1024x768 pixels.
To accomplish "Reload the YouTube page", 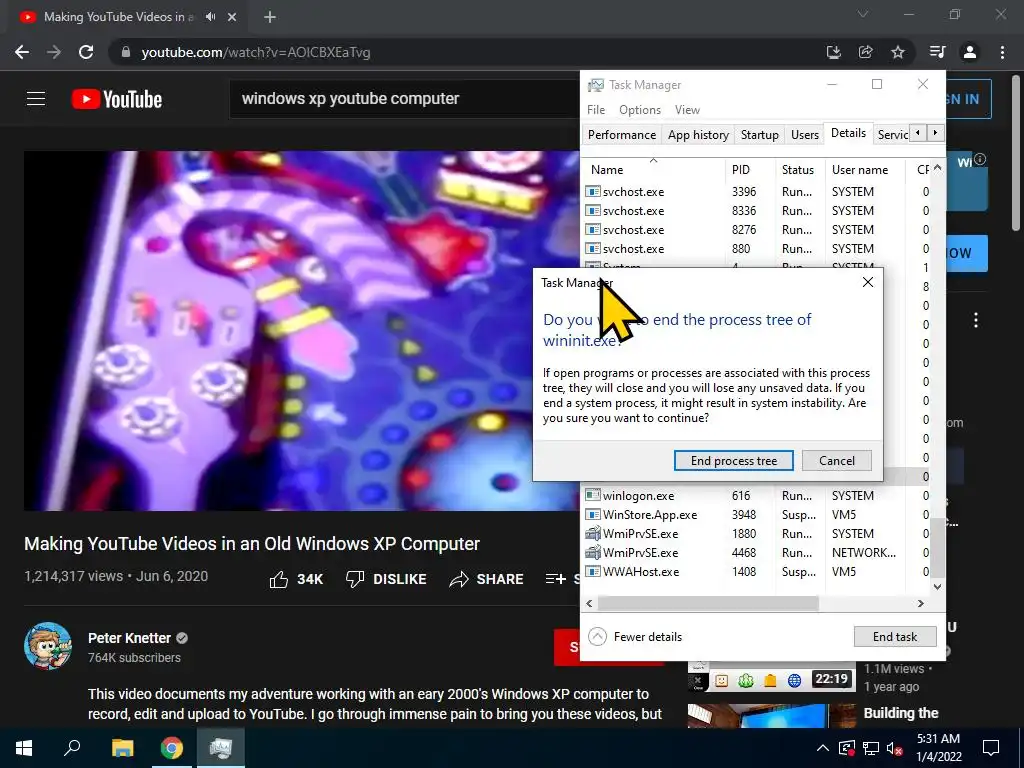I will pos(86,52).
